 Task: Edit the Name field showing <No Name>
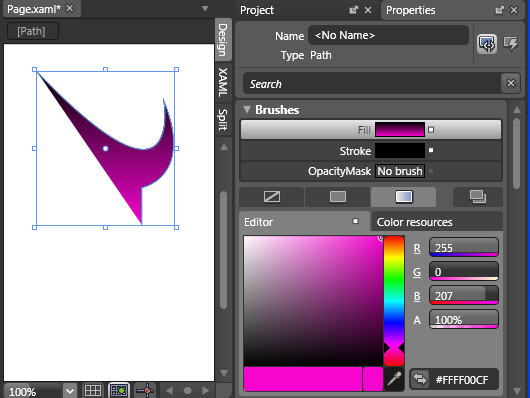coord(388,35)
